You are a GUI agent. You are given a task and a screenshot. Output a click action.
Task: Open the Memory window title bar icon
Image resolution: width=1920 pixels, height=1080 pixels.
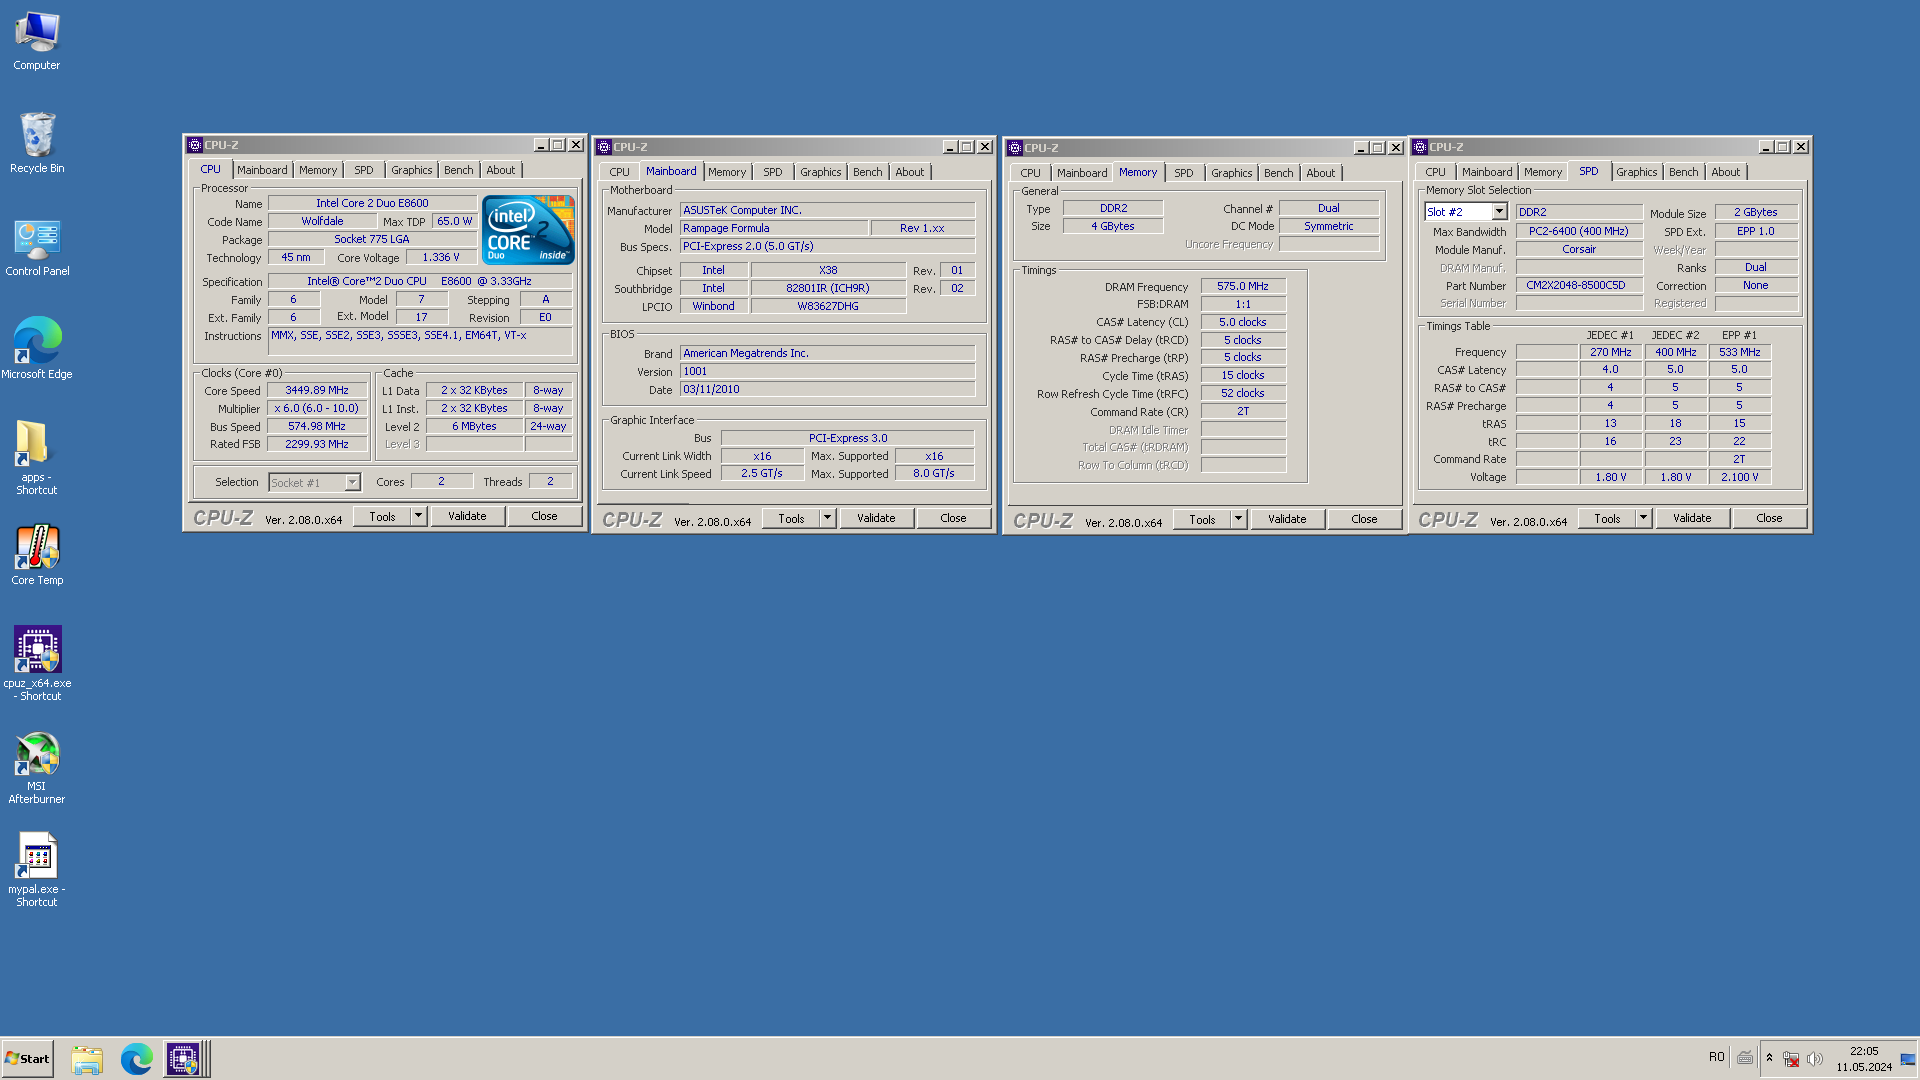pyautogui.click(x=1015, y=148)
